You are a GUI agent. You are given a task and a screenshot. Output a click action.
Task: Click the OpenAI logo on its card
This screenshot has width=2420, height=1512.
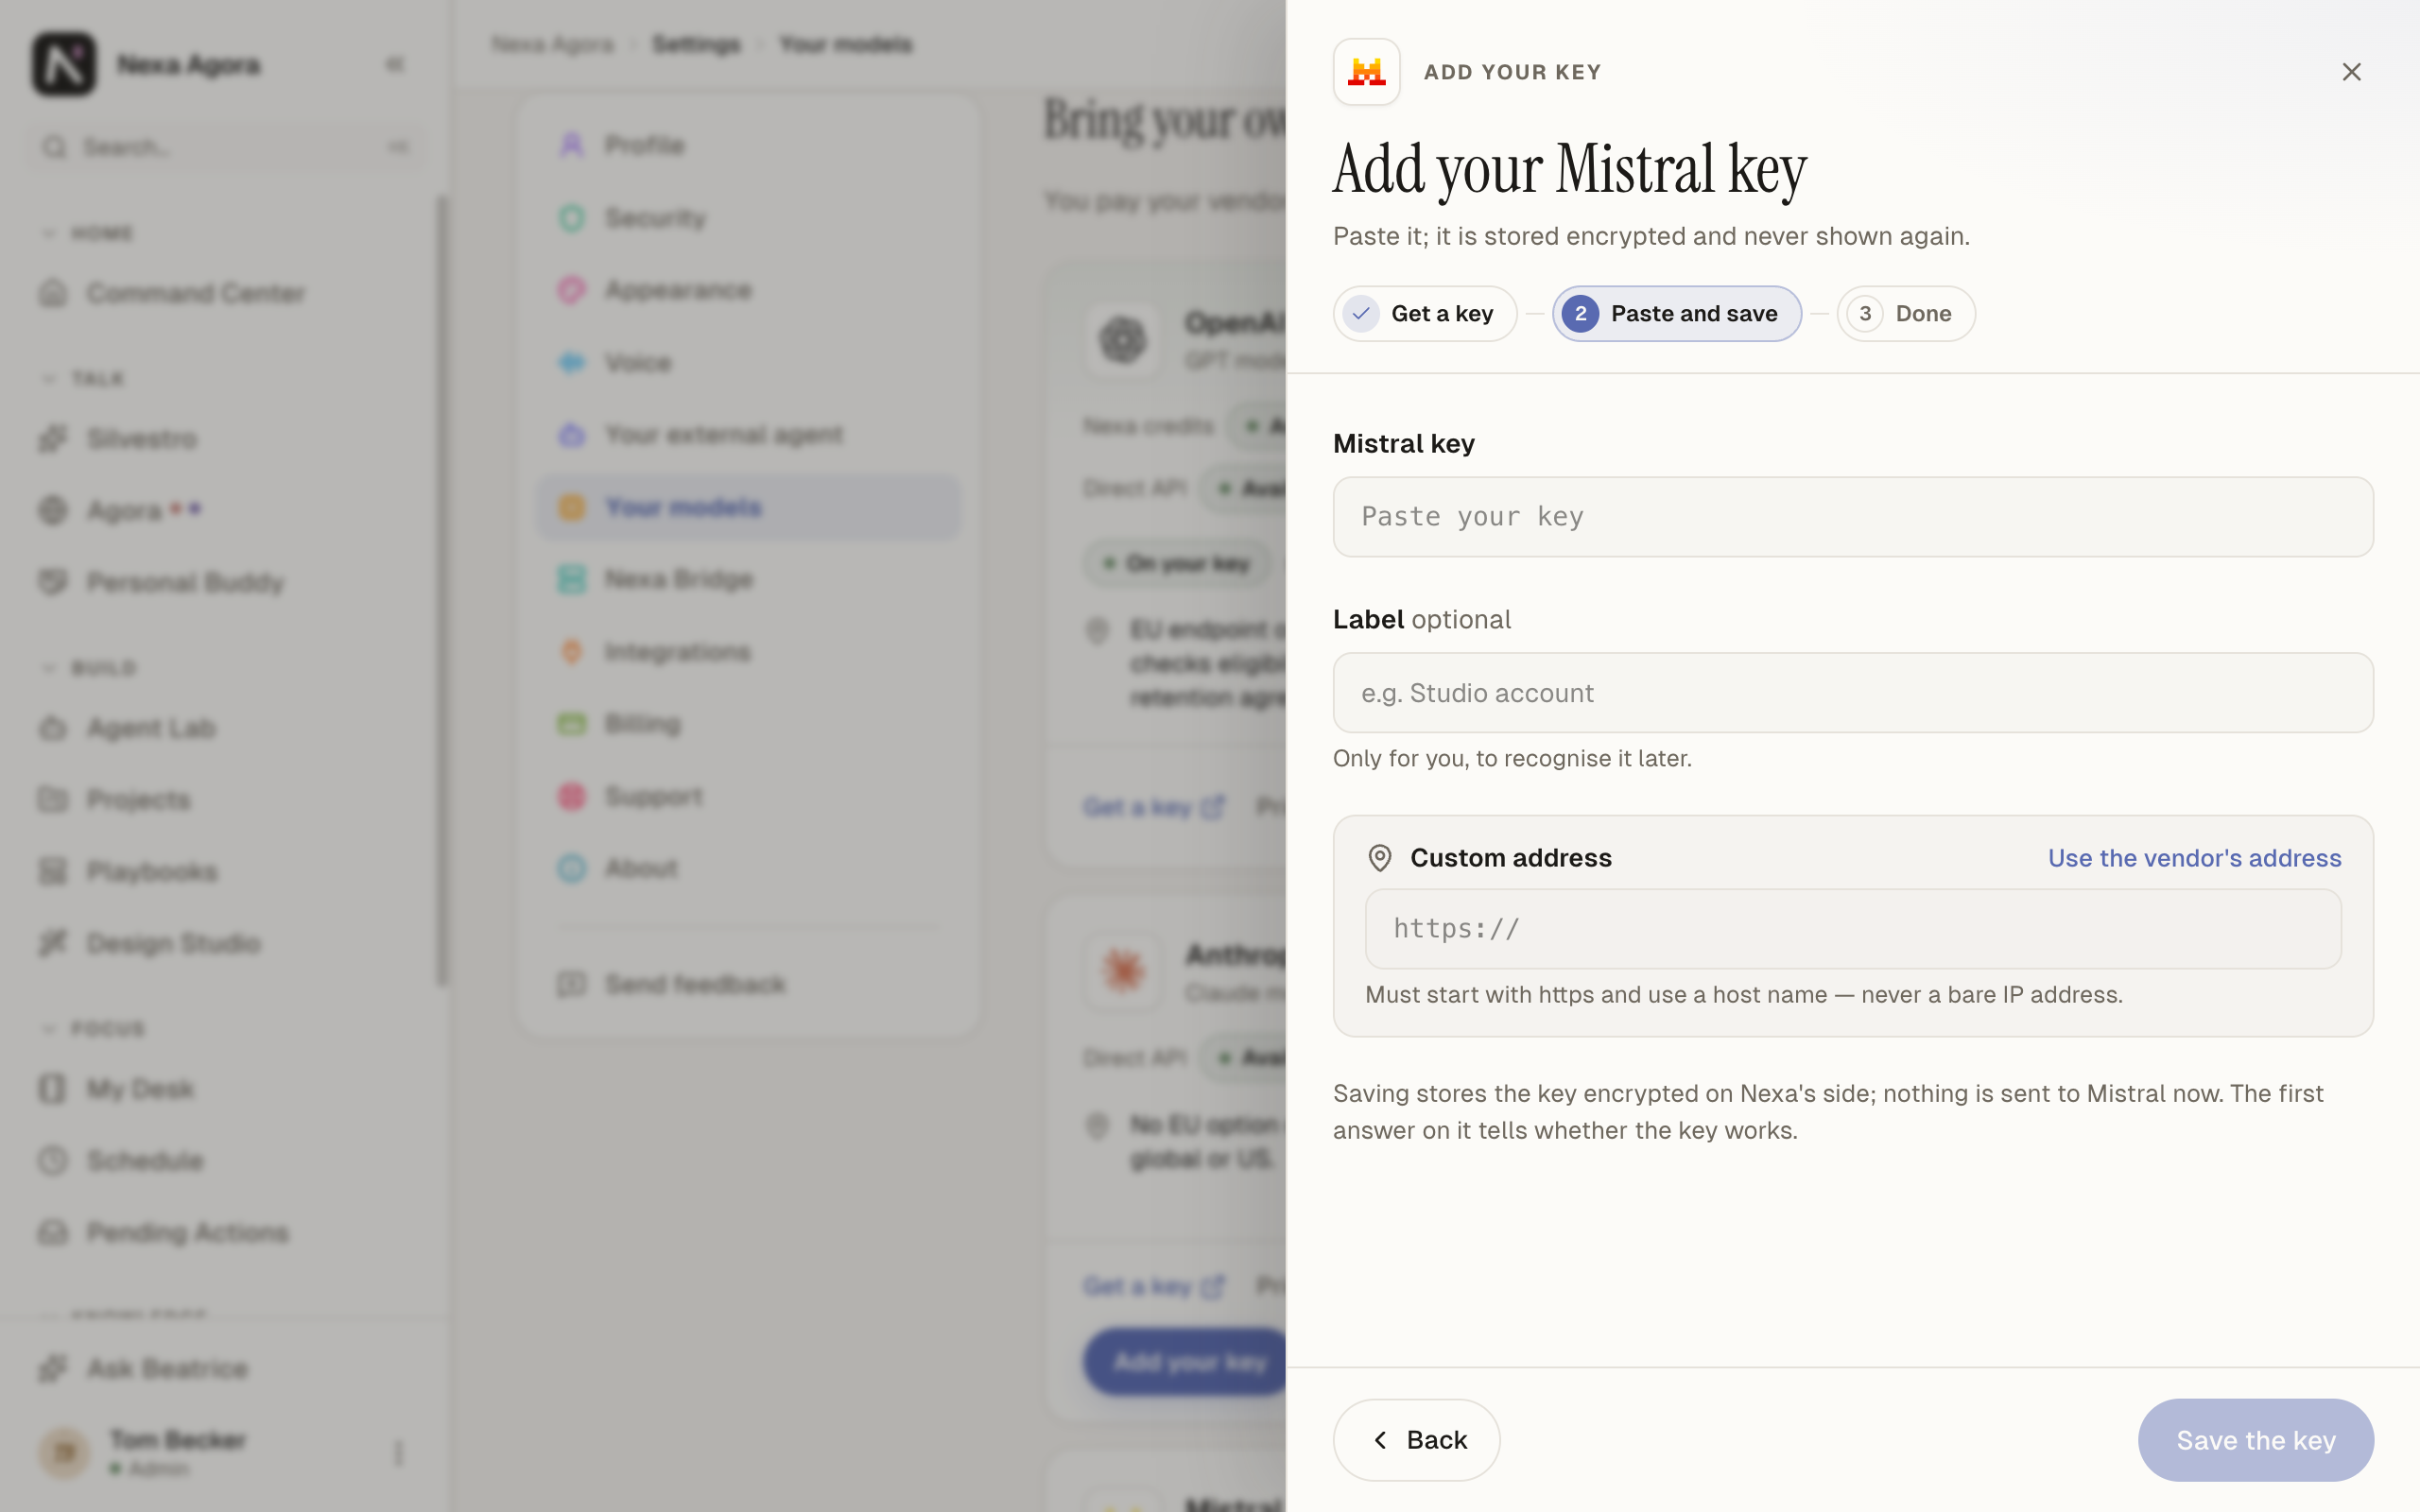[x=1123, y=340]
